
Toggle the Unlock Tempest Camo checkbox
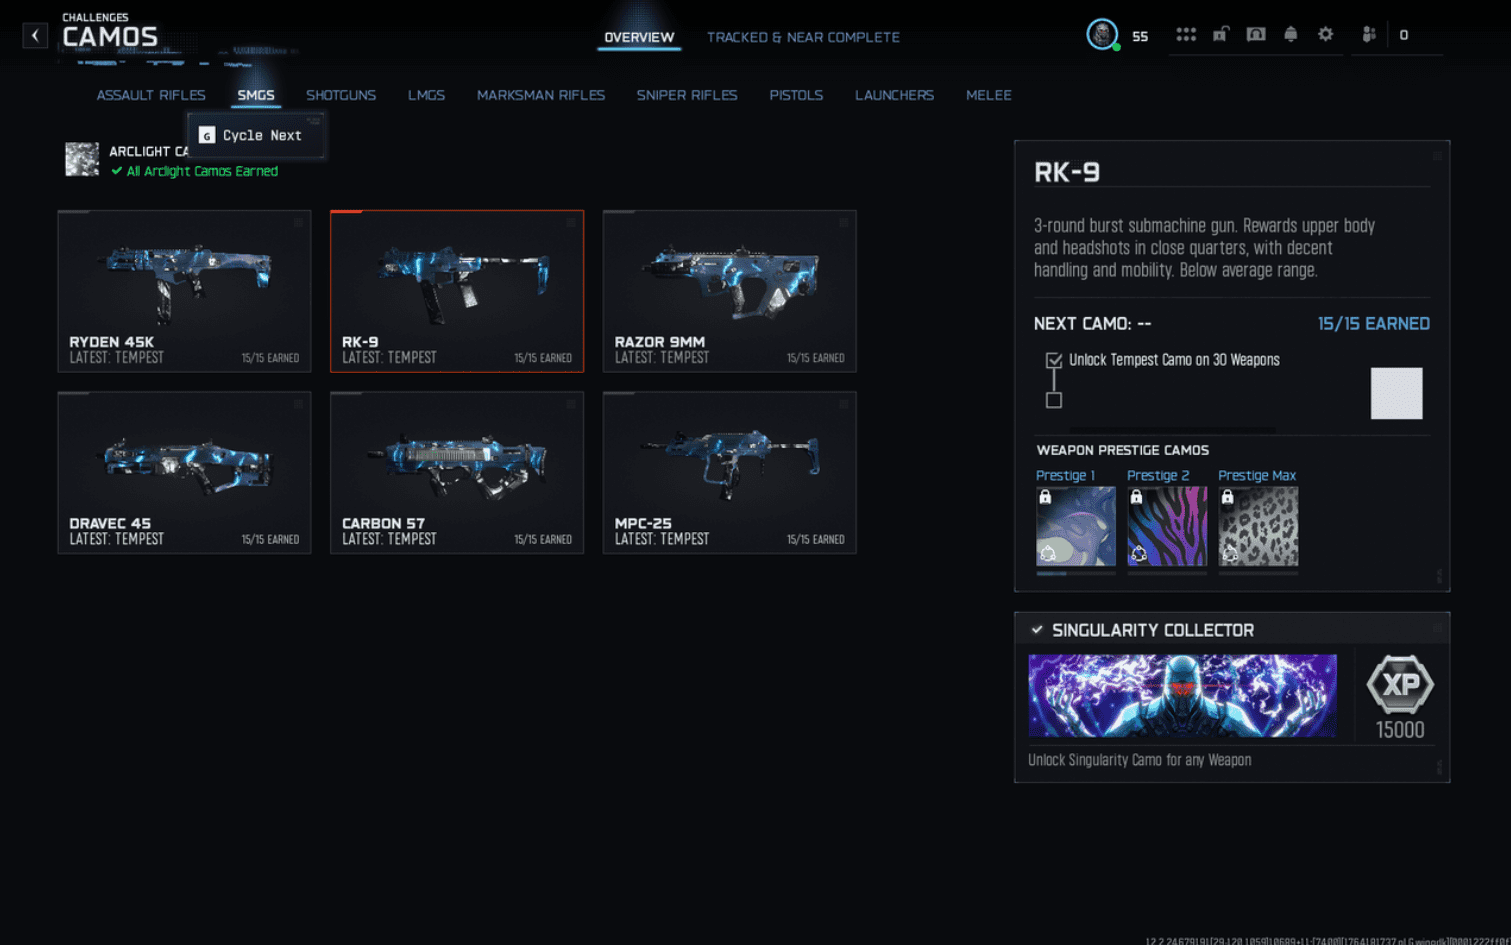pyautogui.click(x=1054, y=360)
